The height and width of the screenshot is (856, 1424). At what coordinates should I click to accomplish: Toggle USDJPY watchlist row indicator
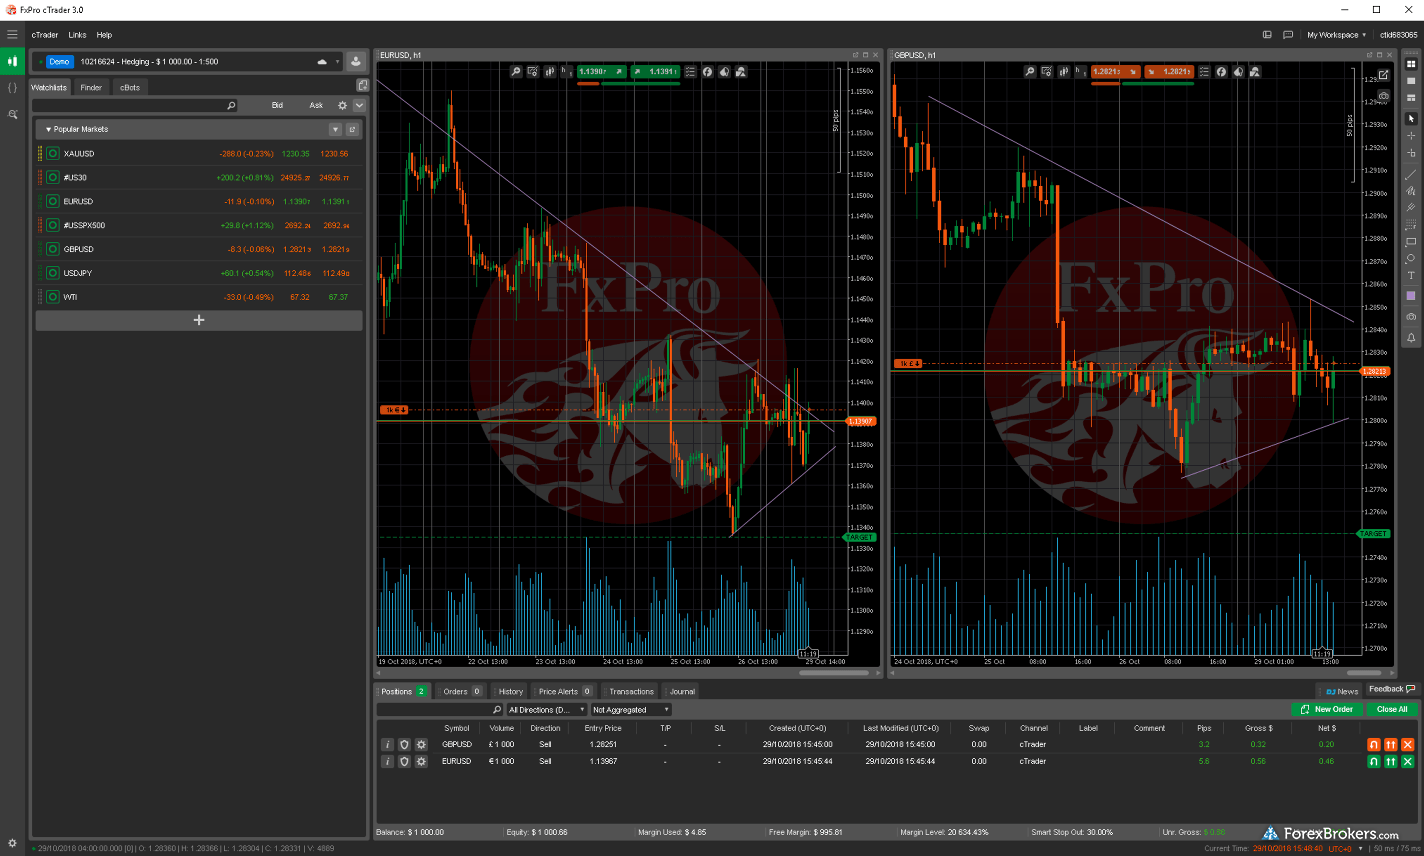click(52, 273)
